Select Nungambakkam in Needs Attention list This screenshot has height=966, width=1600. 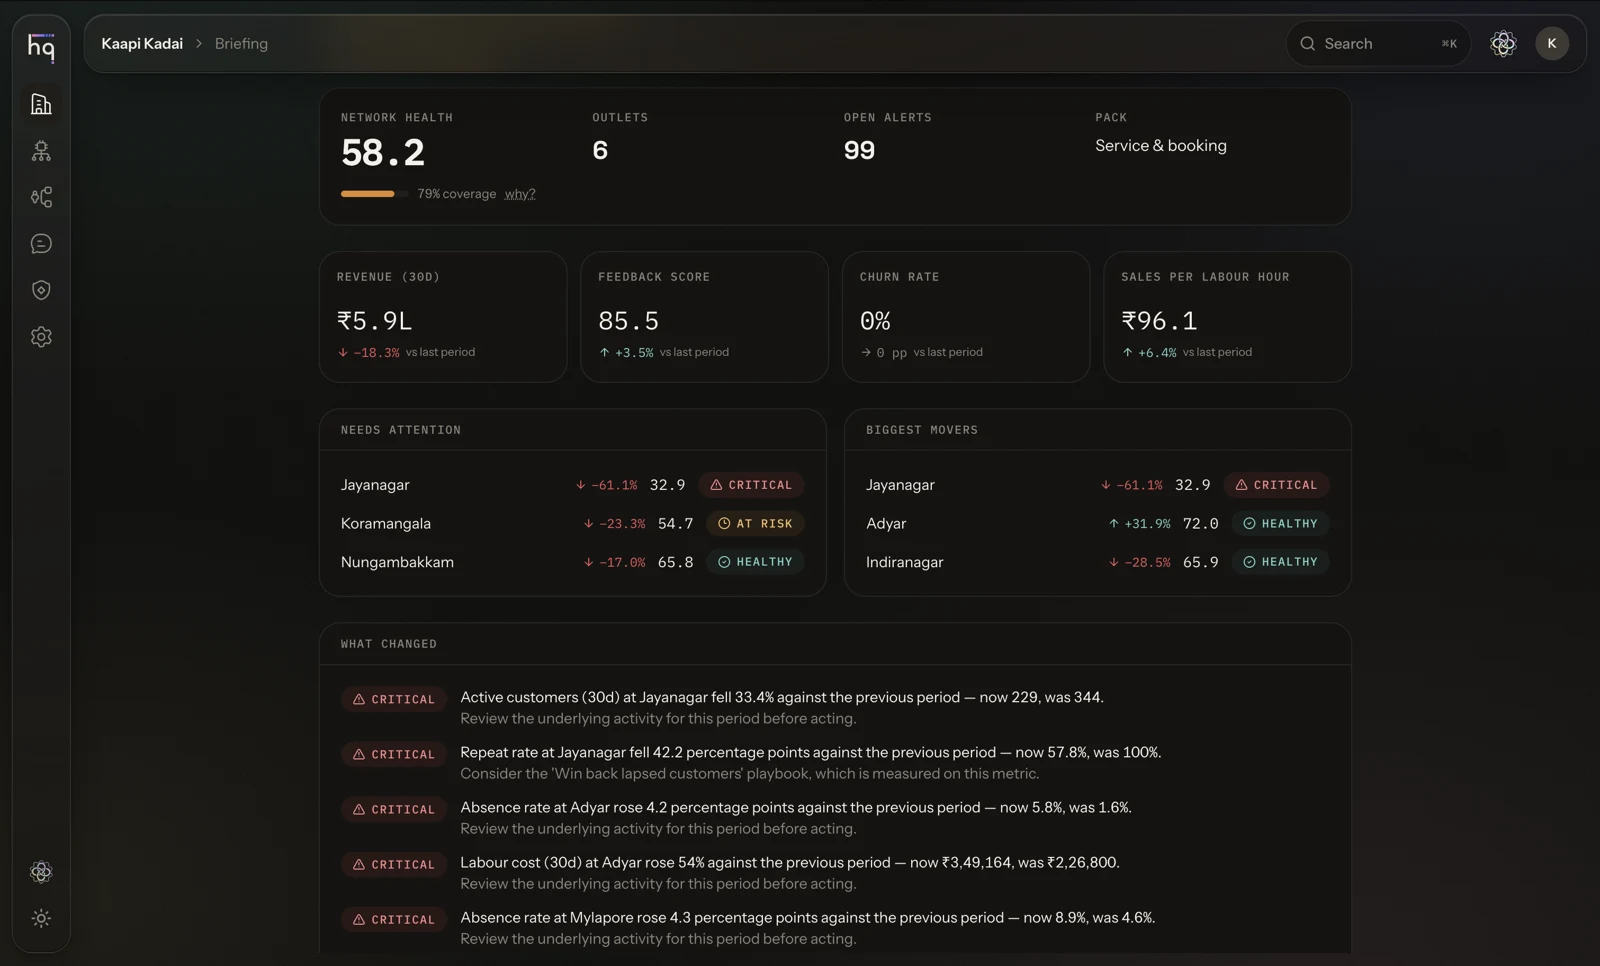[572, 562]
